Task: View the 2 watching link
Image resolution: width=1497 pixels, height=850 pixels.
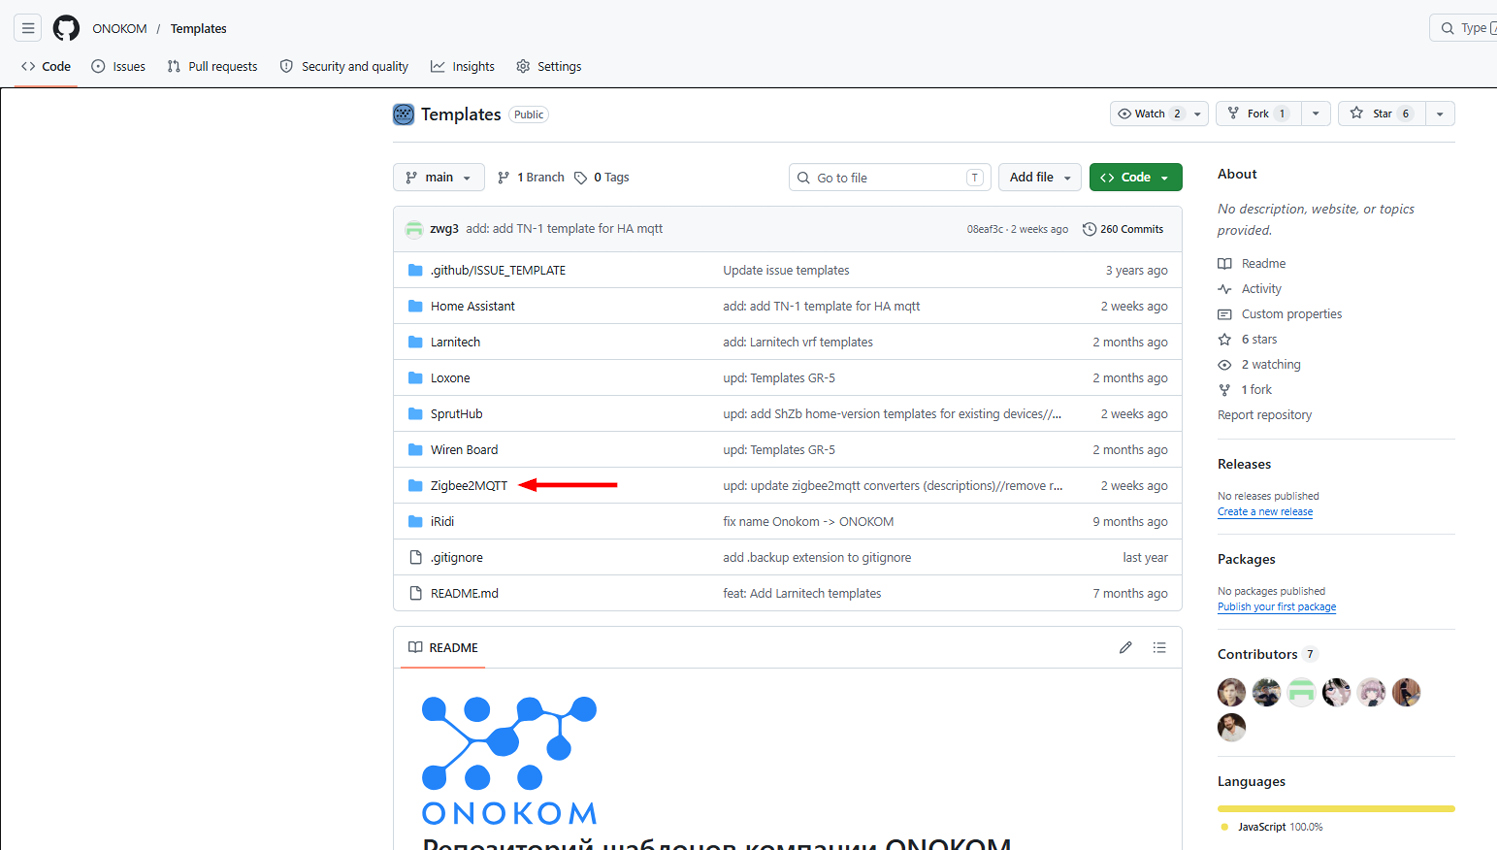Action: [x=1259, y=365]
